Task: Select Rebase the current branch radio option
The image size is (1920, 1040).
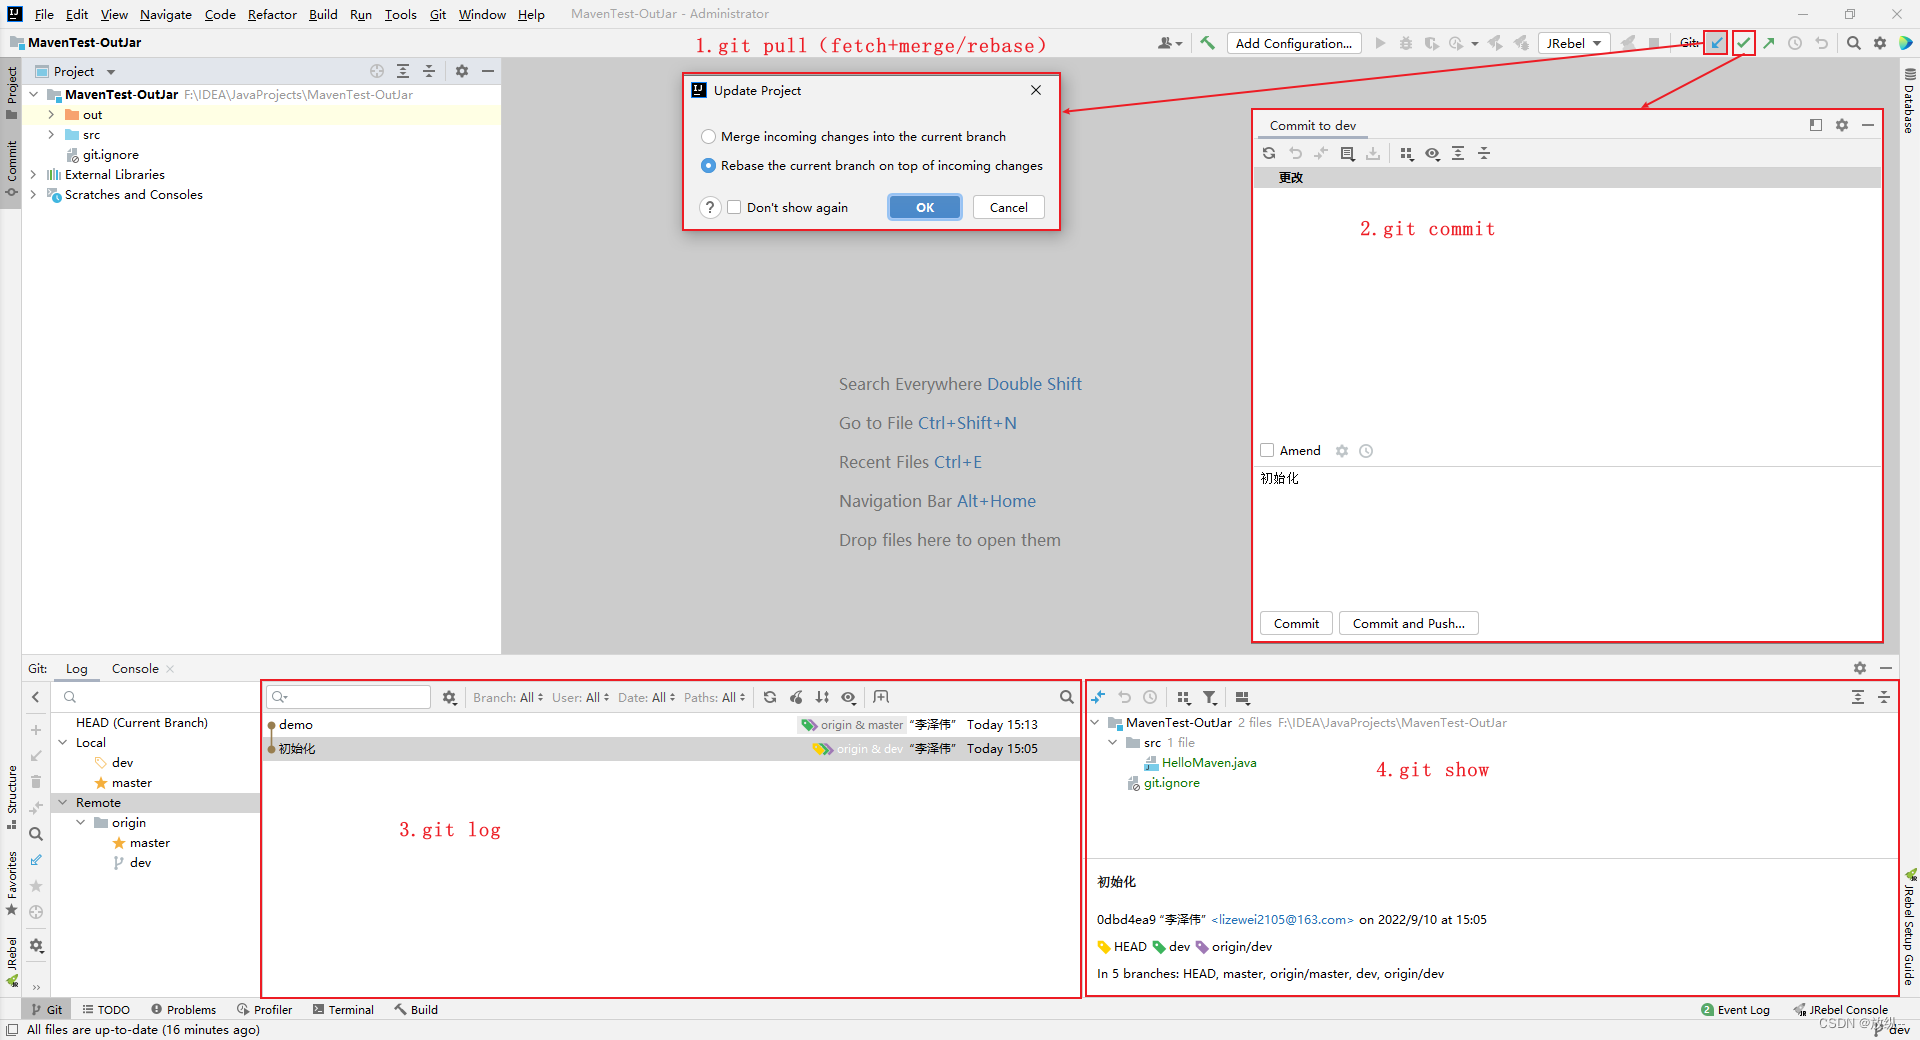Action: (709, 165)
